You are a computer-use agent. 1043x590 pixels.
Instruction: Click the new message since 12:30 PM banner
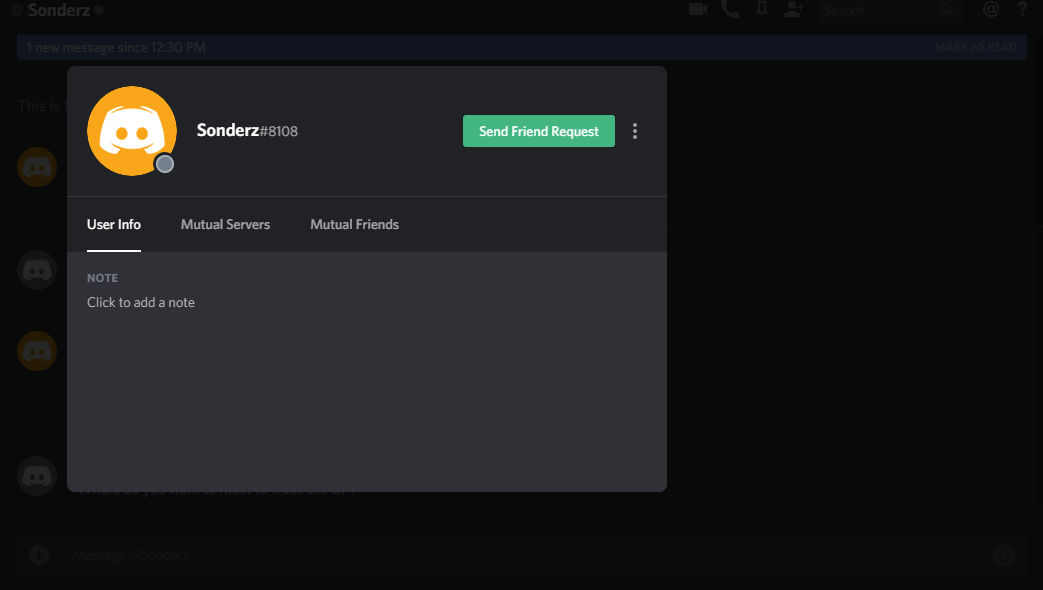point(522,47)
